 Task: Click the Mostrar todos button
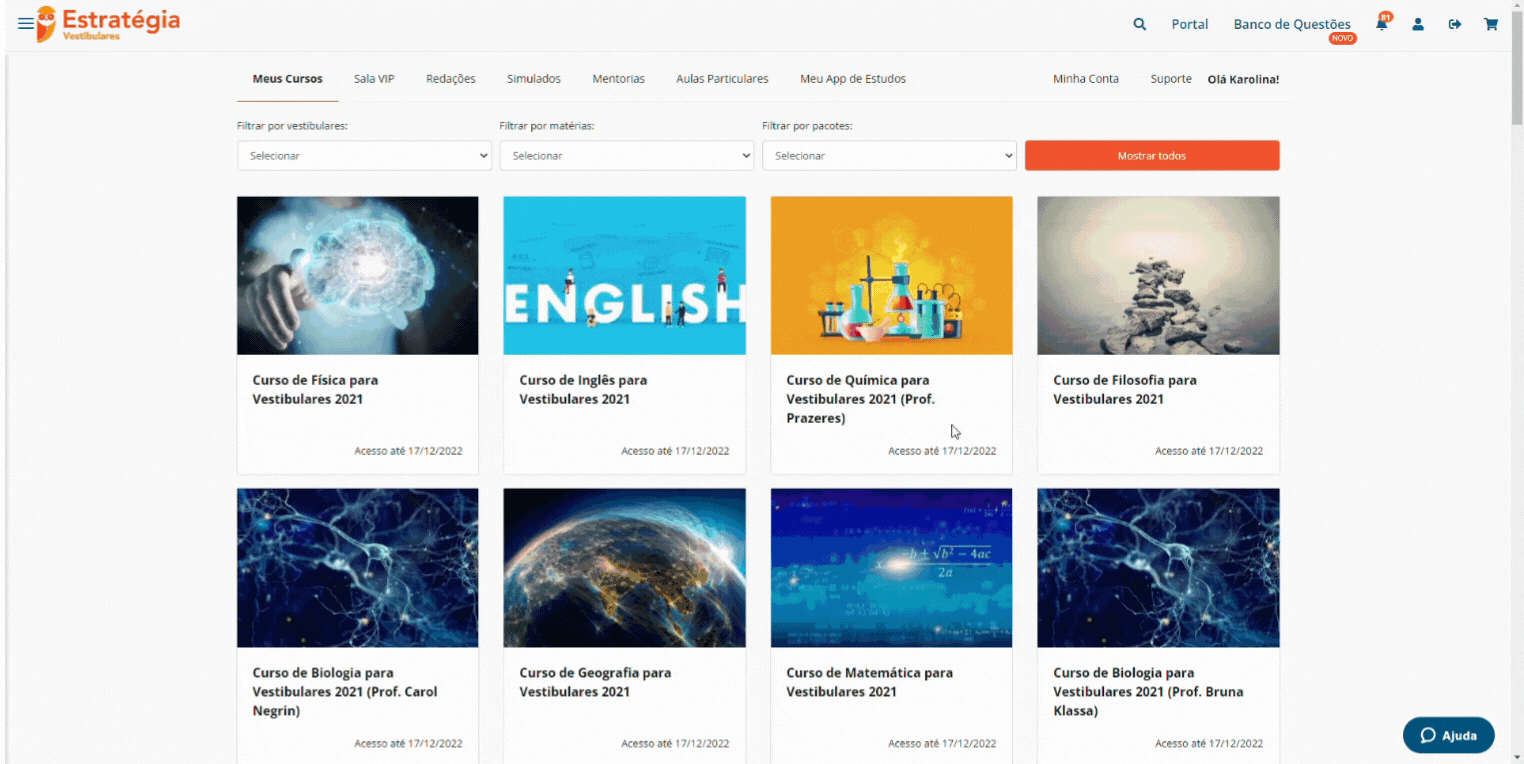click(1152, 156)
